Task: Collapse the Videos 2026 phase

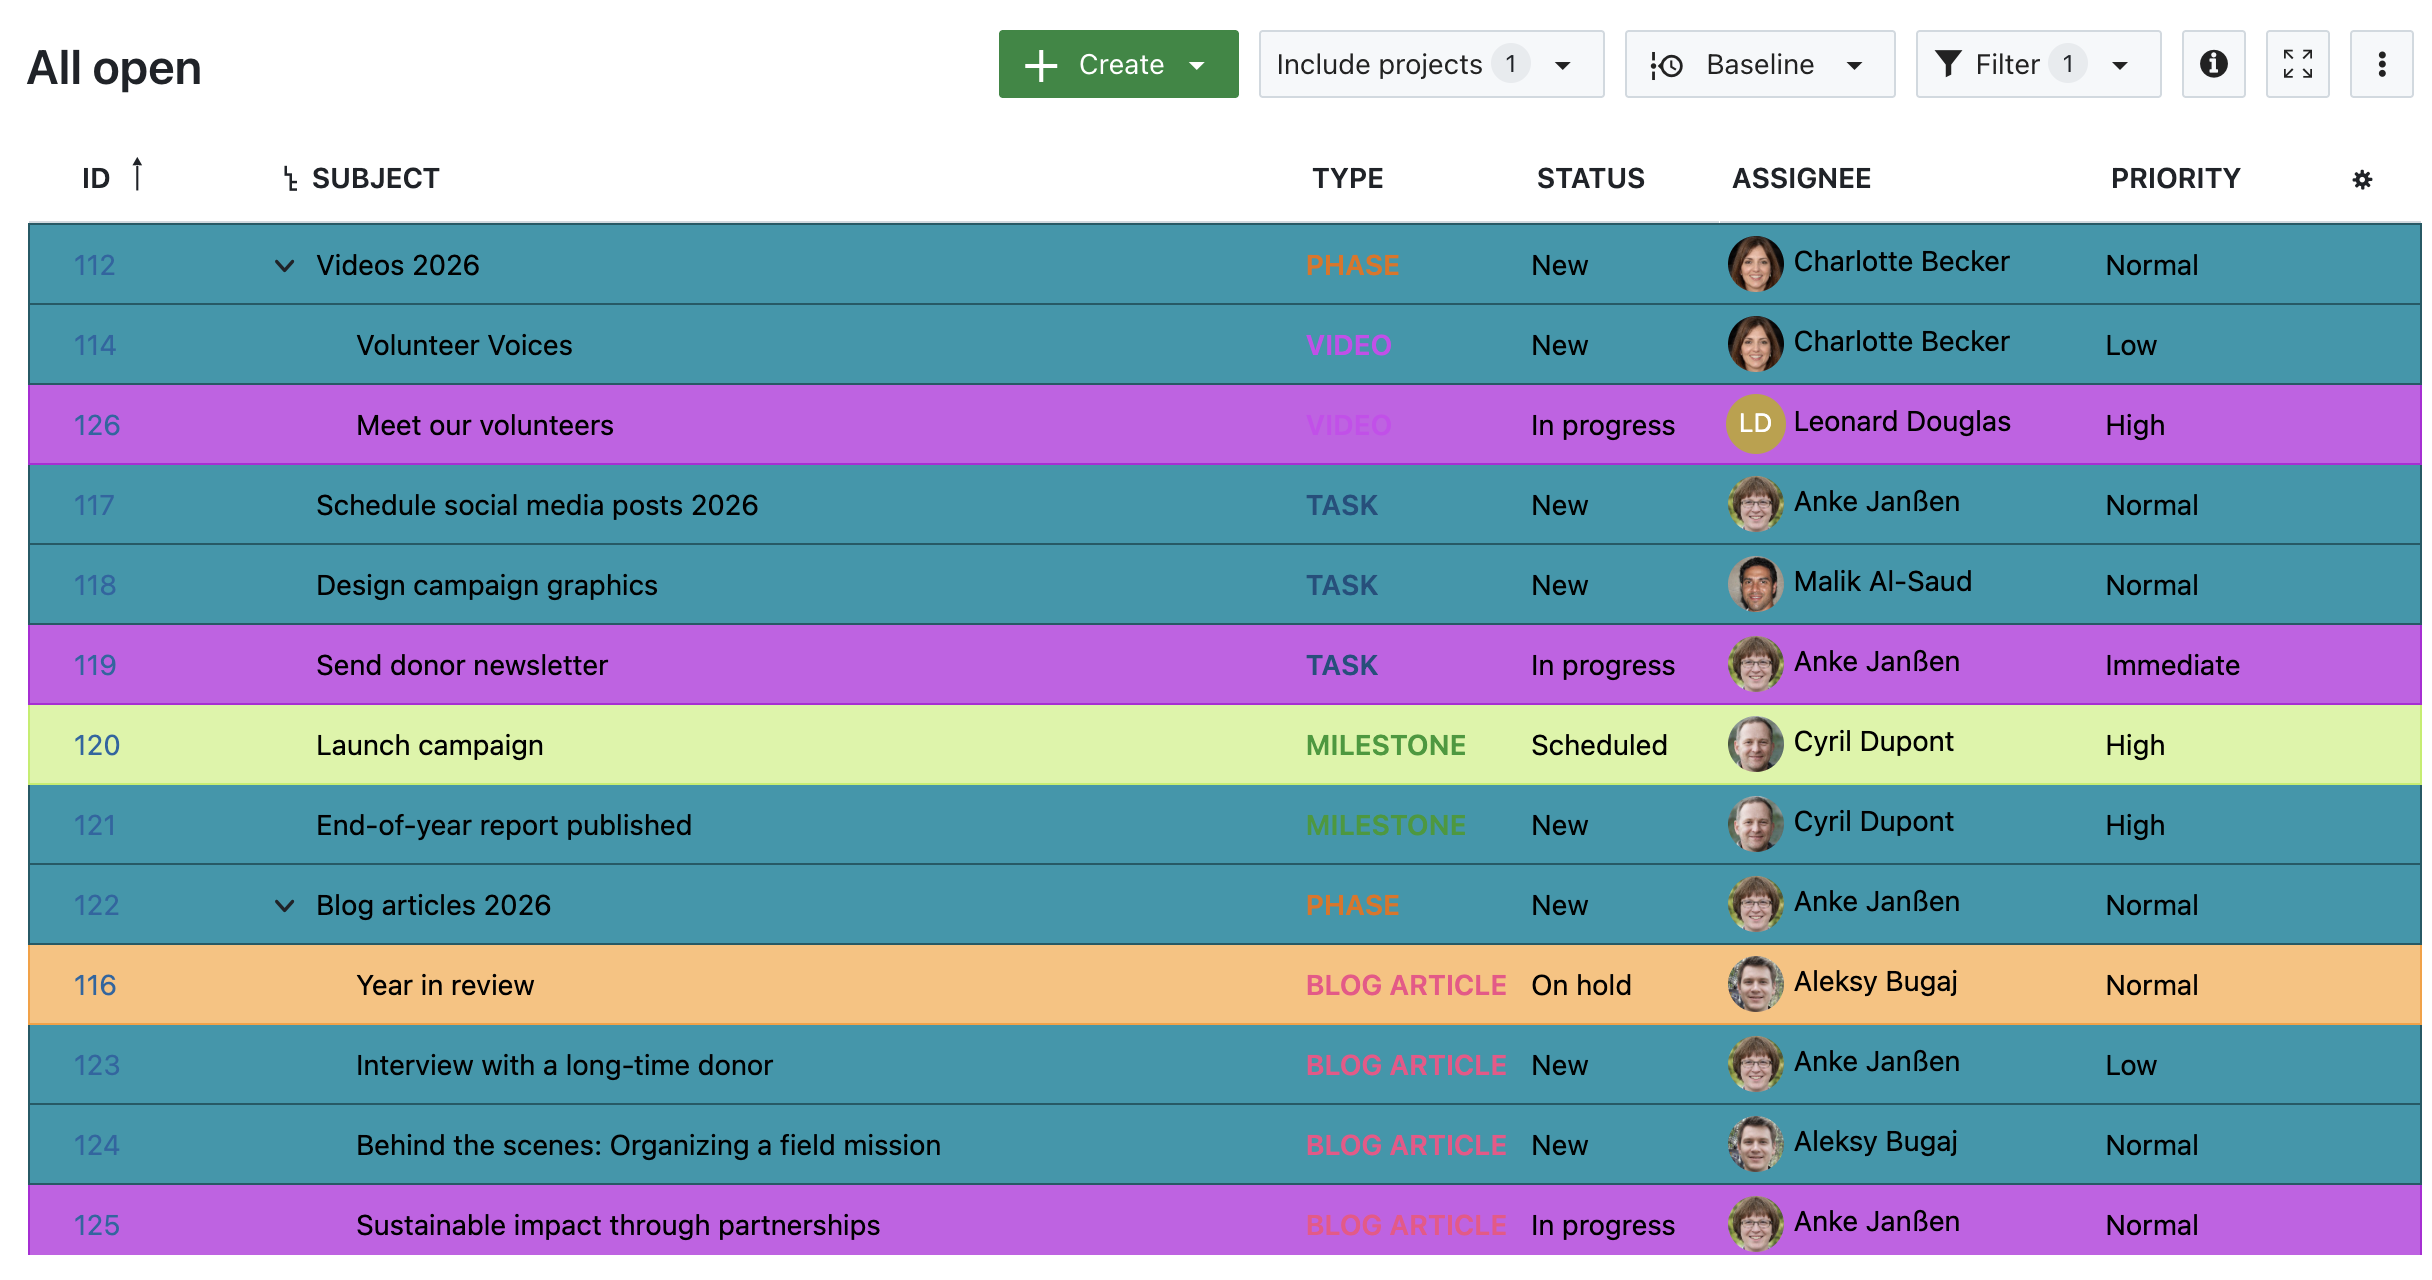Action: click(x=284, y=265)
